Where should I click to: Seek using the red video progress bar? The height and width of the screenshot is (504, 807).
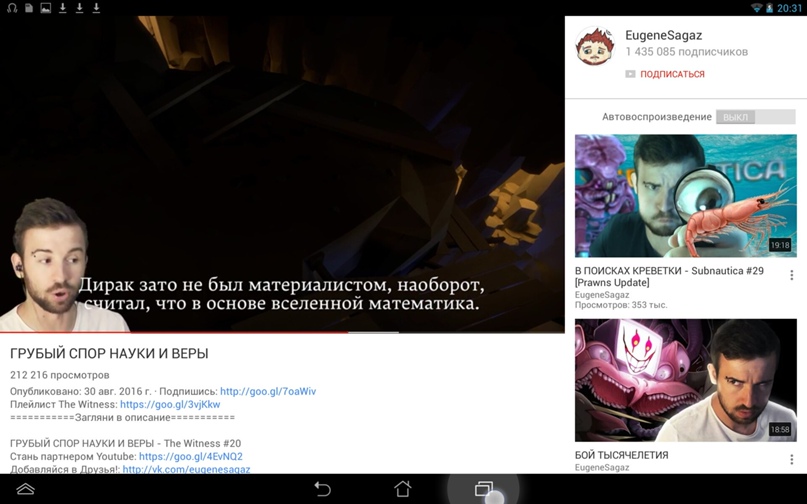click(x=200, y=332)
